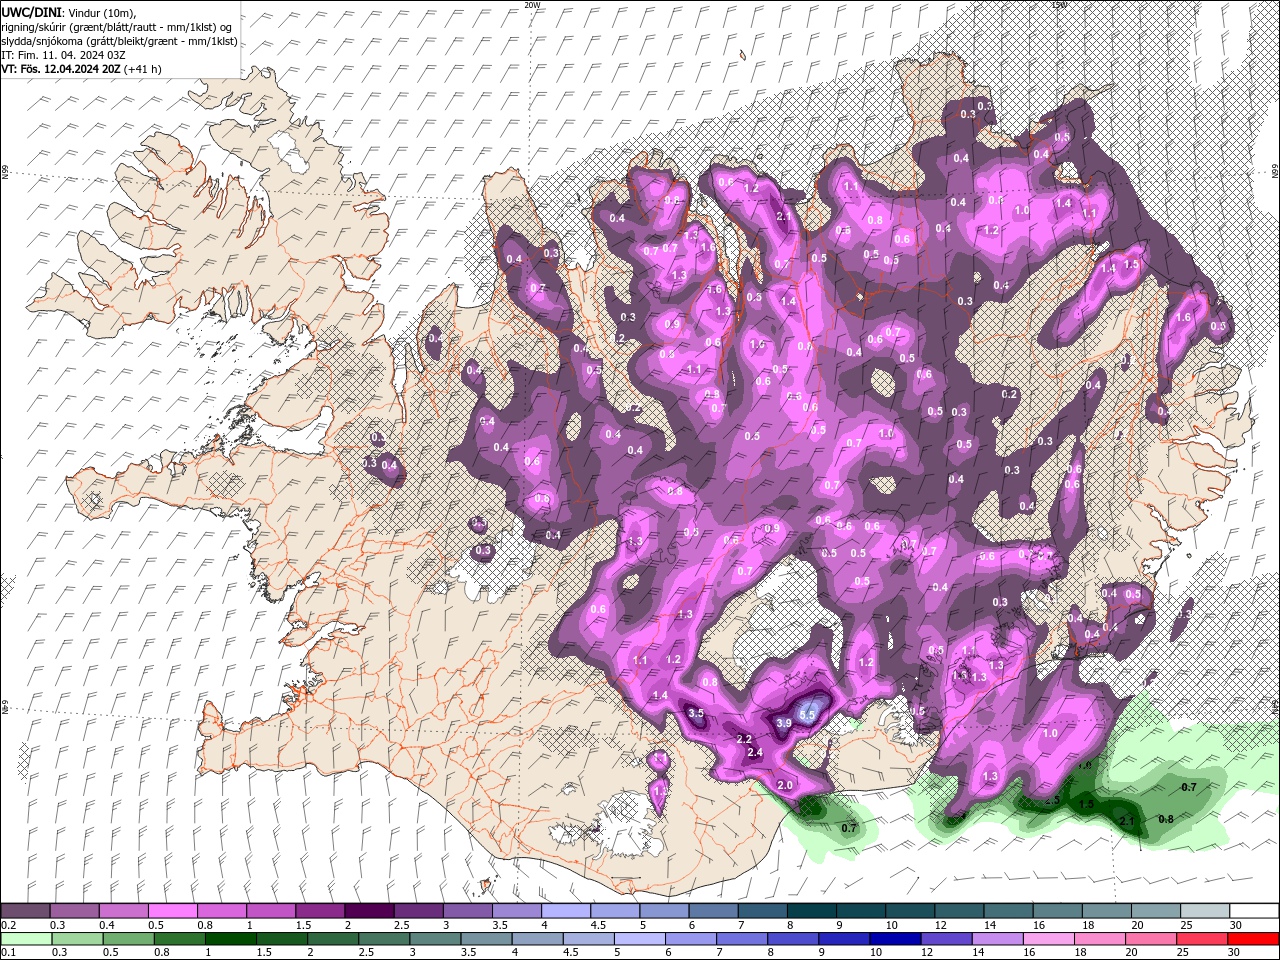This screenshot has width=1280, height=960.
Task: Click the initial time line 'IT: Fim. 11. 04. 2024 03Z'
Action: coord(63,55)
